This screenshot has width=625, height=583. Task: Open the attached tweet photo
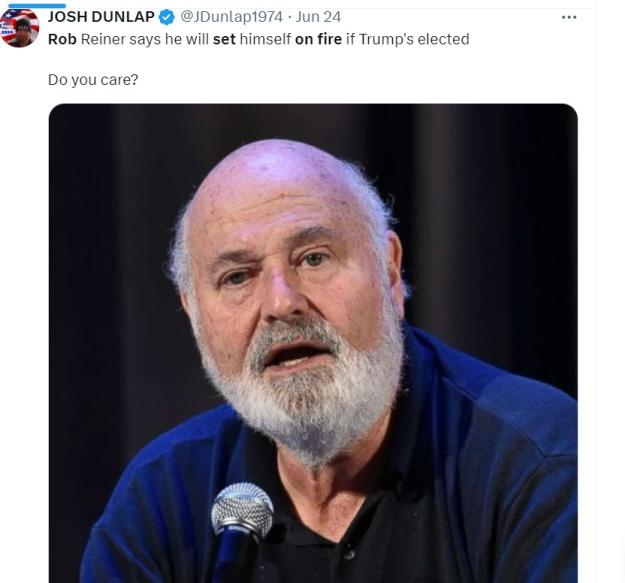click(313, 343)
